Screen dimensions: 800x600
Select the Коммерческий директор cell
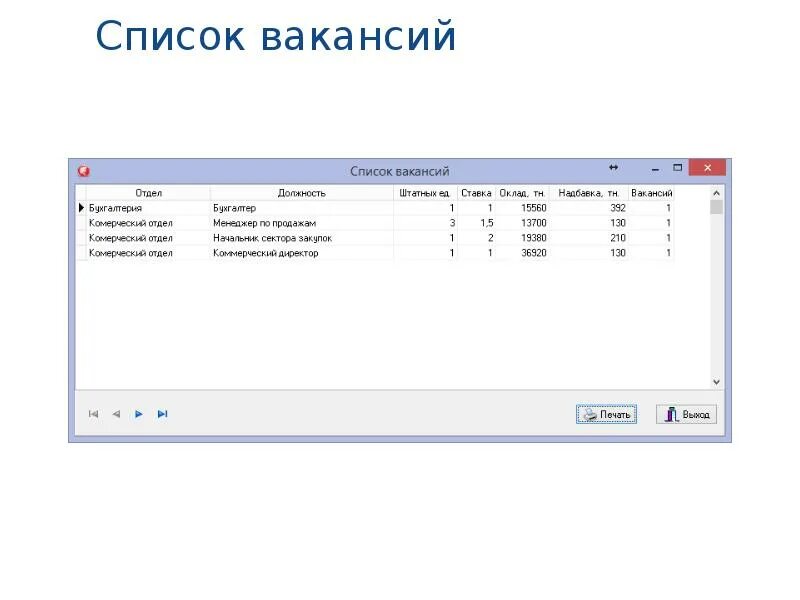pos(302,253)
